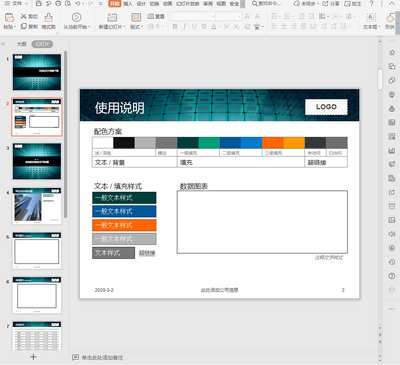Click the 分享 (Share) button
400x365 pixels.
[331, 4]
